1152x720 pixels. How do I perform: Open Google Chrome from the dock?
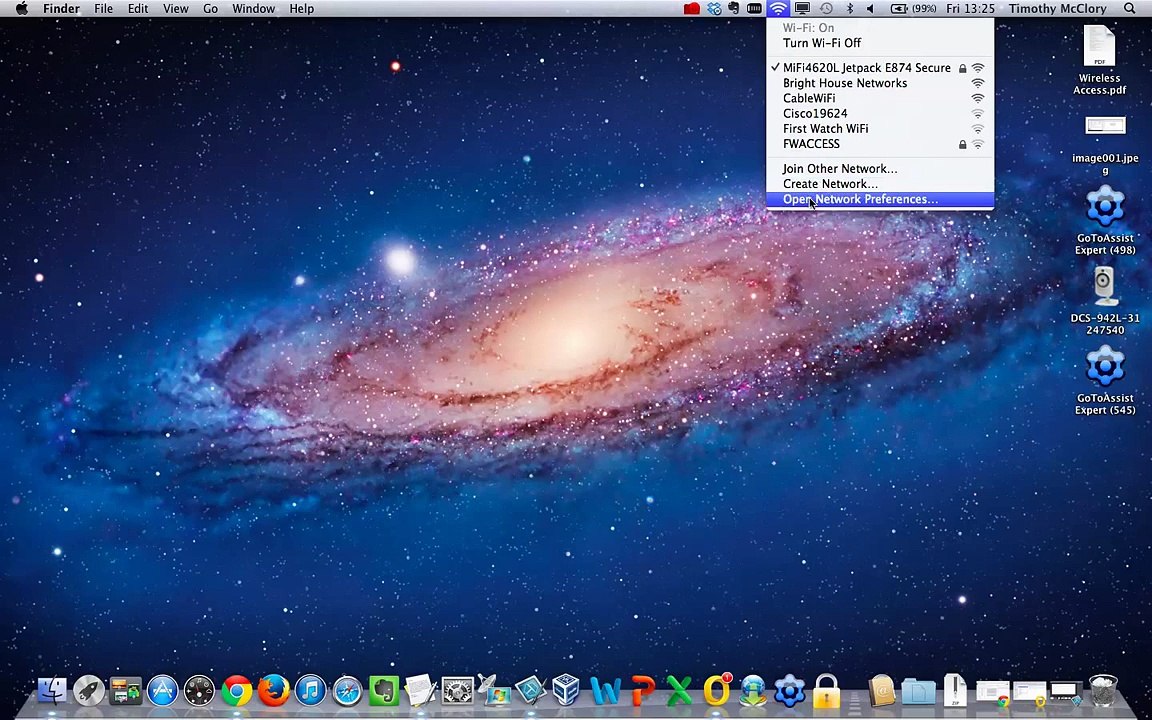[237, 691]
